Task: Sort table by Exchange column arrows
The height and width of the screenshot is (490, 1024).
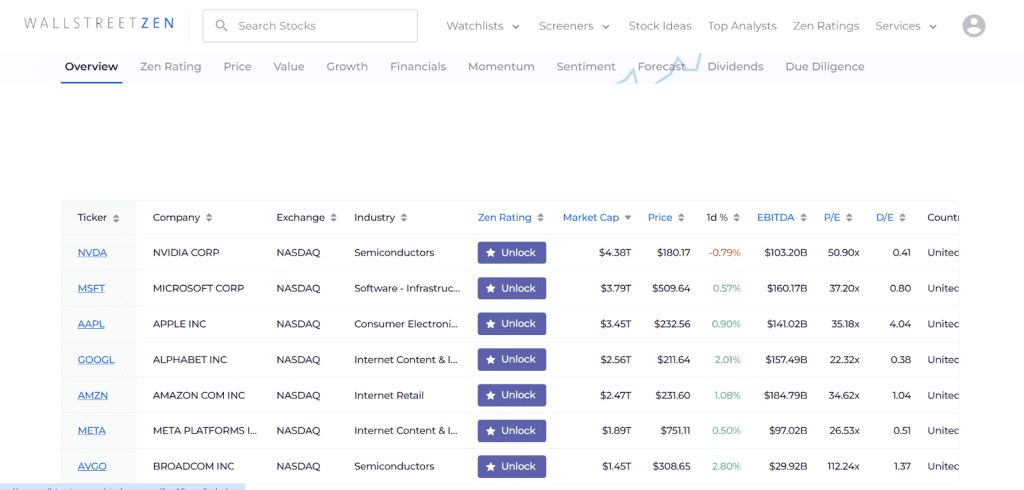Action: 334,218
